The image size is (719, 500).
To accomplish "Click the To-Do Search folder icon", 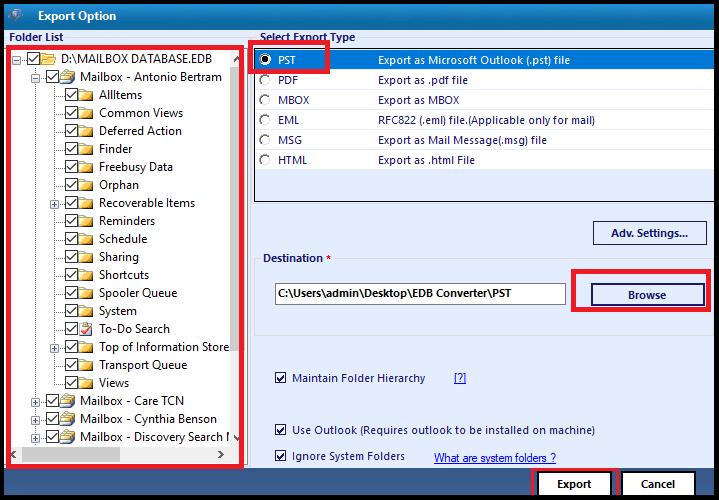I will point(87,329).
